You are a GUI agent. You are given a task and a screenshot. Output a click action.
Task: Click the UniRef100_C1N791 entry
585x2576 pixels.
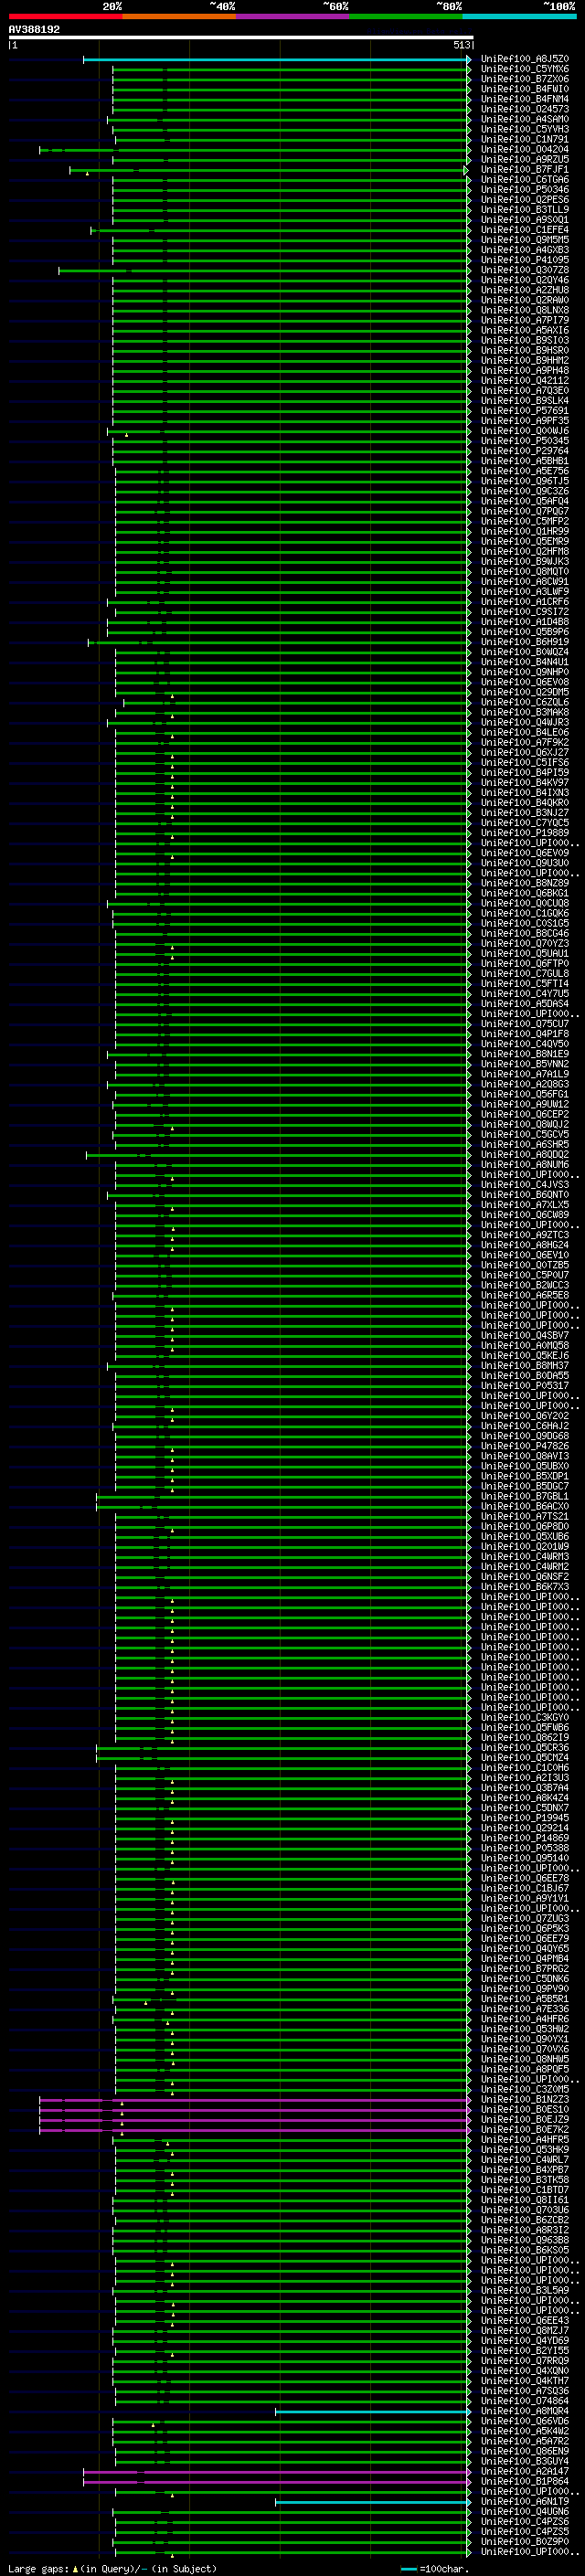coord(525,139)
